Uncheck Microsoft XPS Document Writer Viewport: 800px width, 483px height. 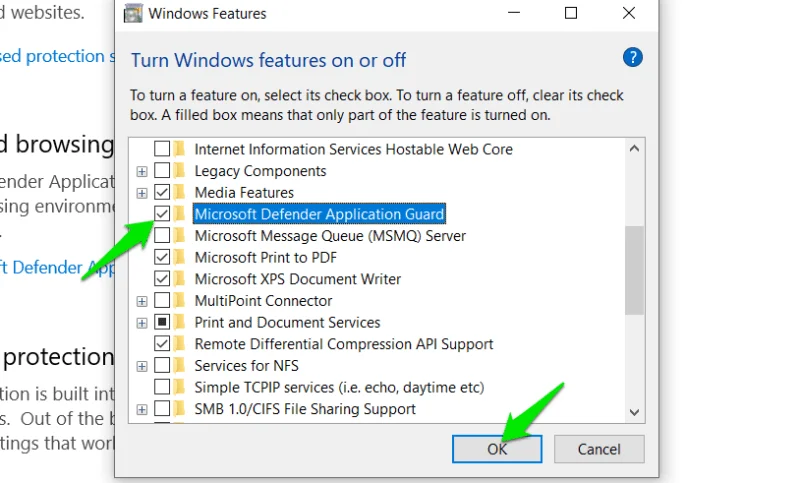click(162, 278)
